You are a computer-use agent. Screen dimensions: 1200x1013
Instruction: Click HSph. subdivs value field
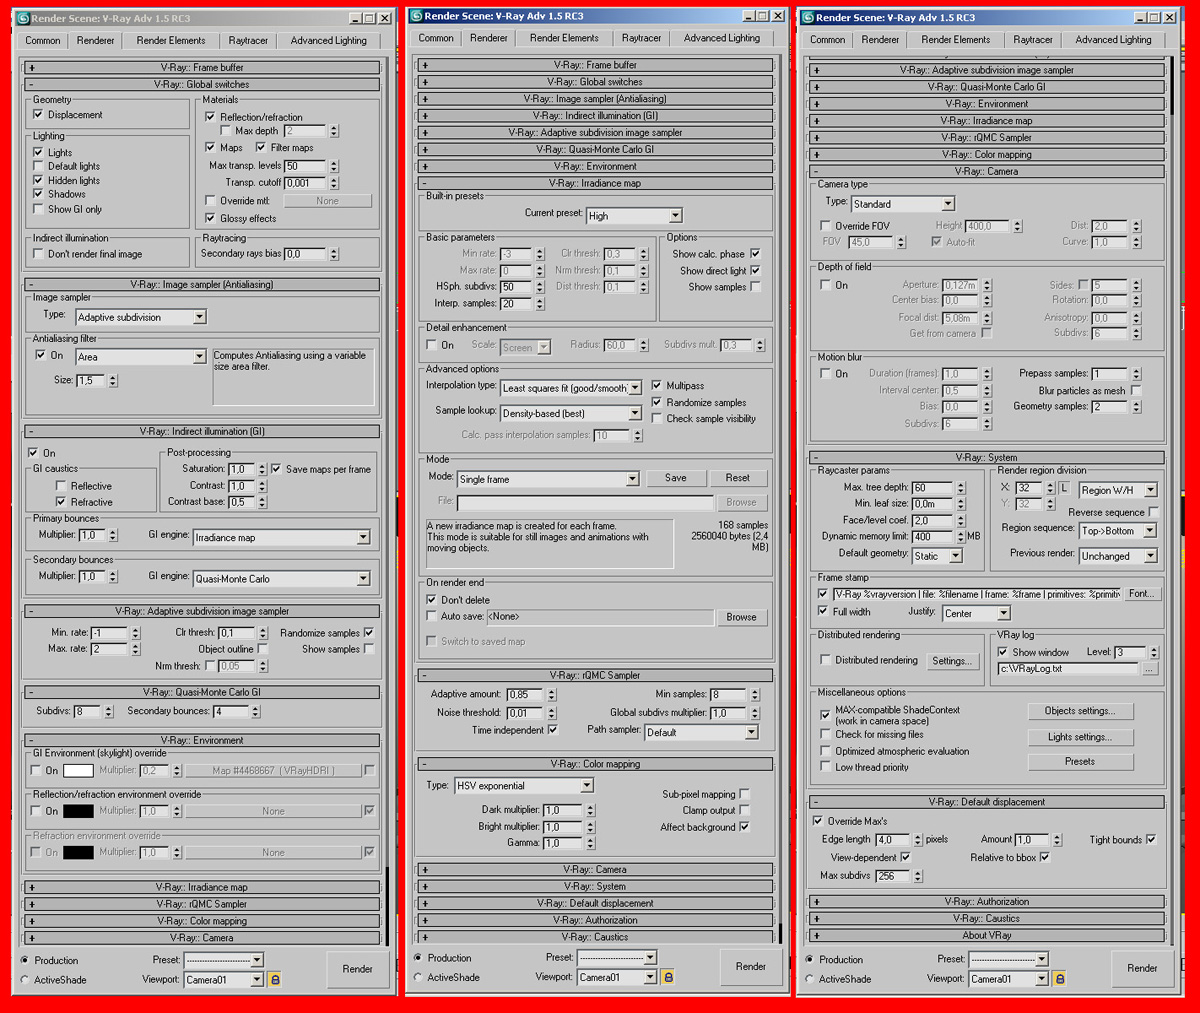pyautogui.click(x=515, y=287)
